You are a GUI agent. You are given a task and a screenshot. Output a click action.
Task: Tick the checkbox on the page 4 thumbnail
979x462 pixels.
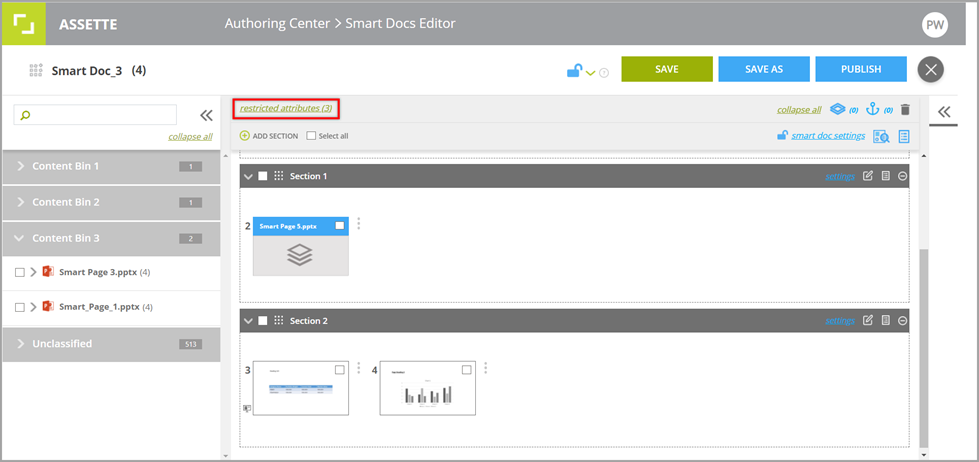[x=466, y=370]
